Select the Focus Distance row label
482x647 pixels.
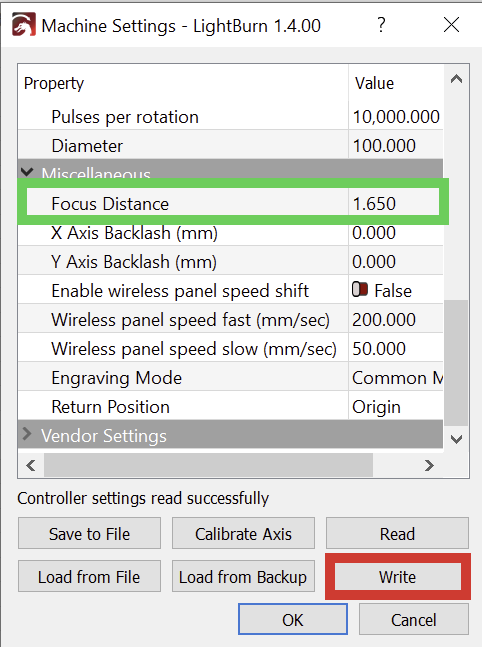click(x=110, y=203)
